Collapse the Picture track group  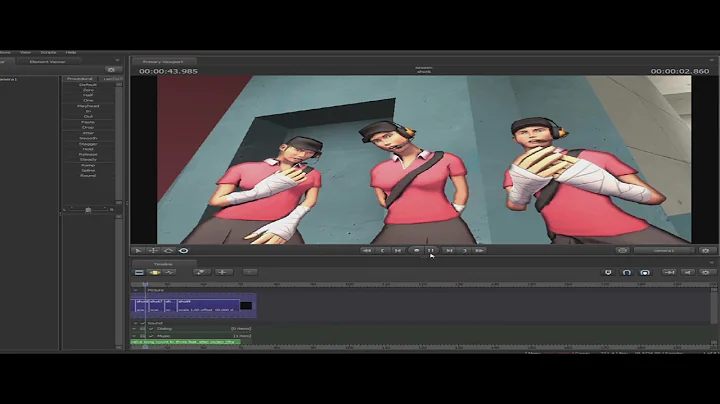[135, 290]
